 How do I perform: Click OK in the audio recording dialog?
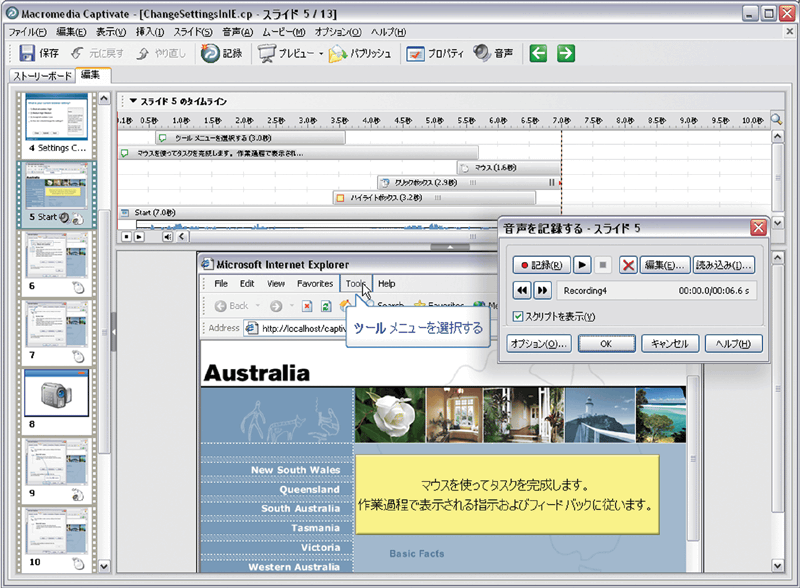pyautogui.click(x=607, y=344)
